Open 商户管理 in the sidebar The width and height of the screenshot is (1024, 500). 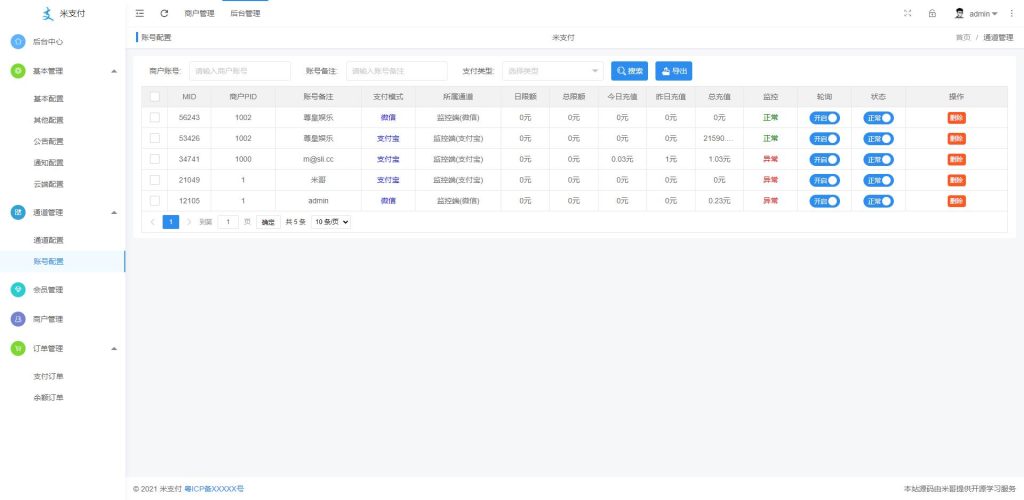48,319
